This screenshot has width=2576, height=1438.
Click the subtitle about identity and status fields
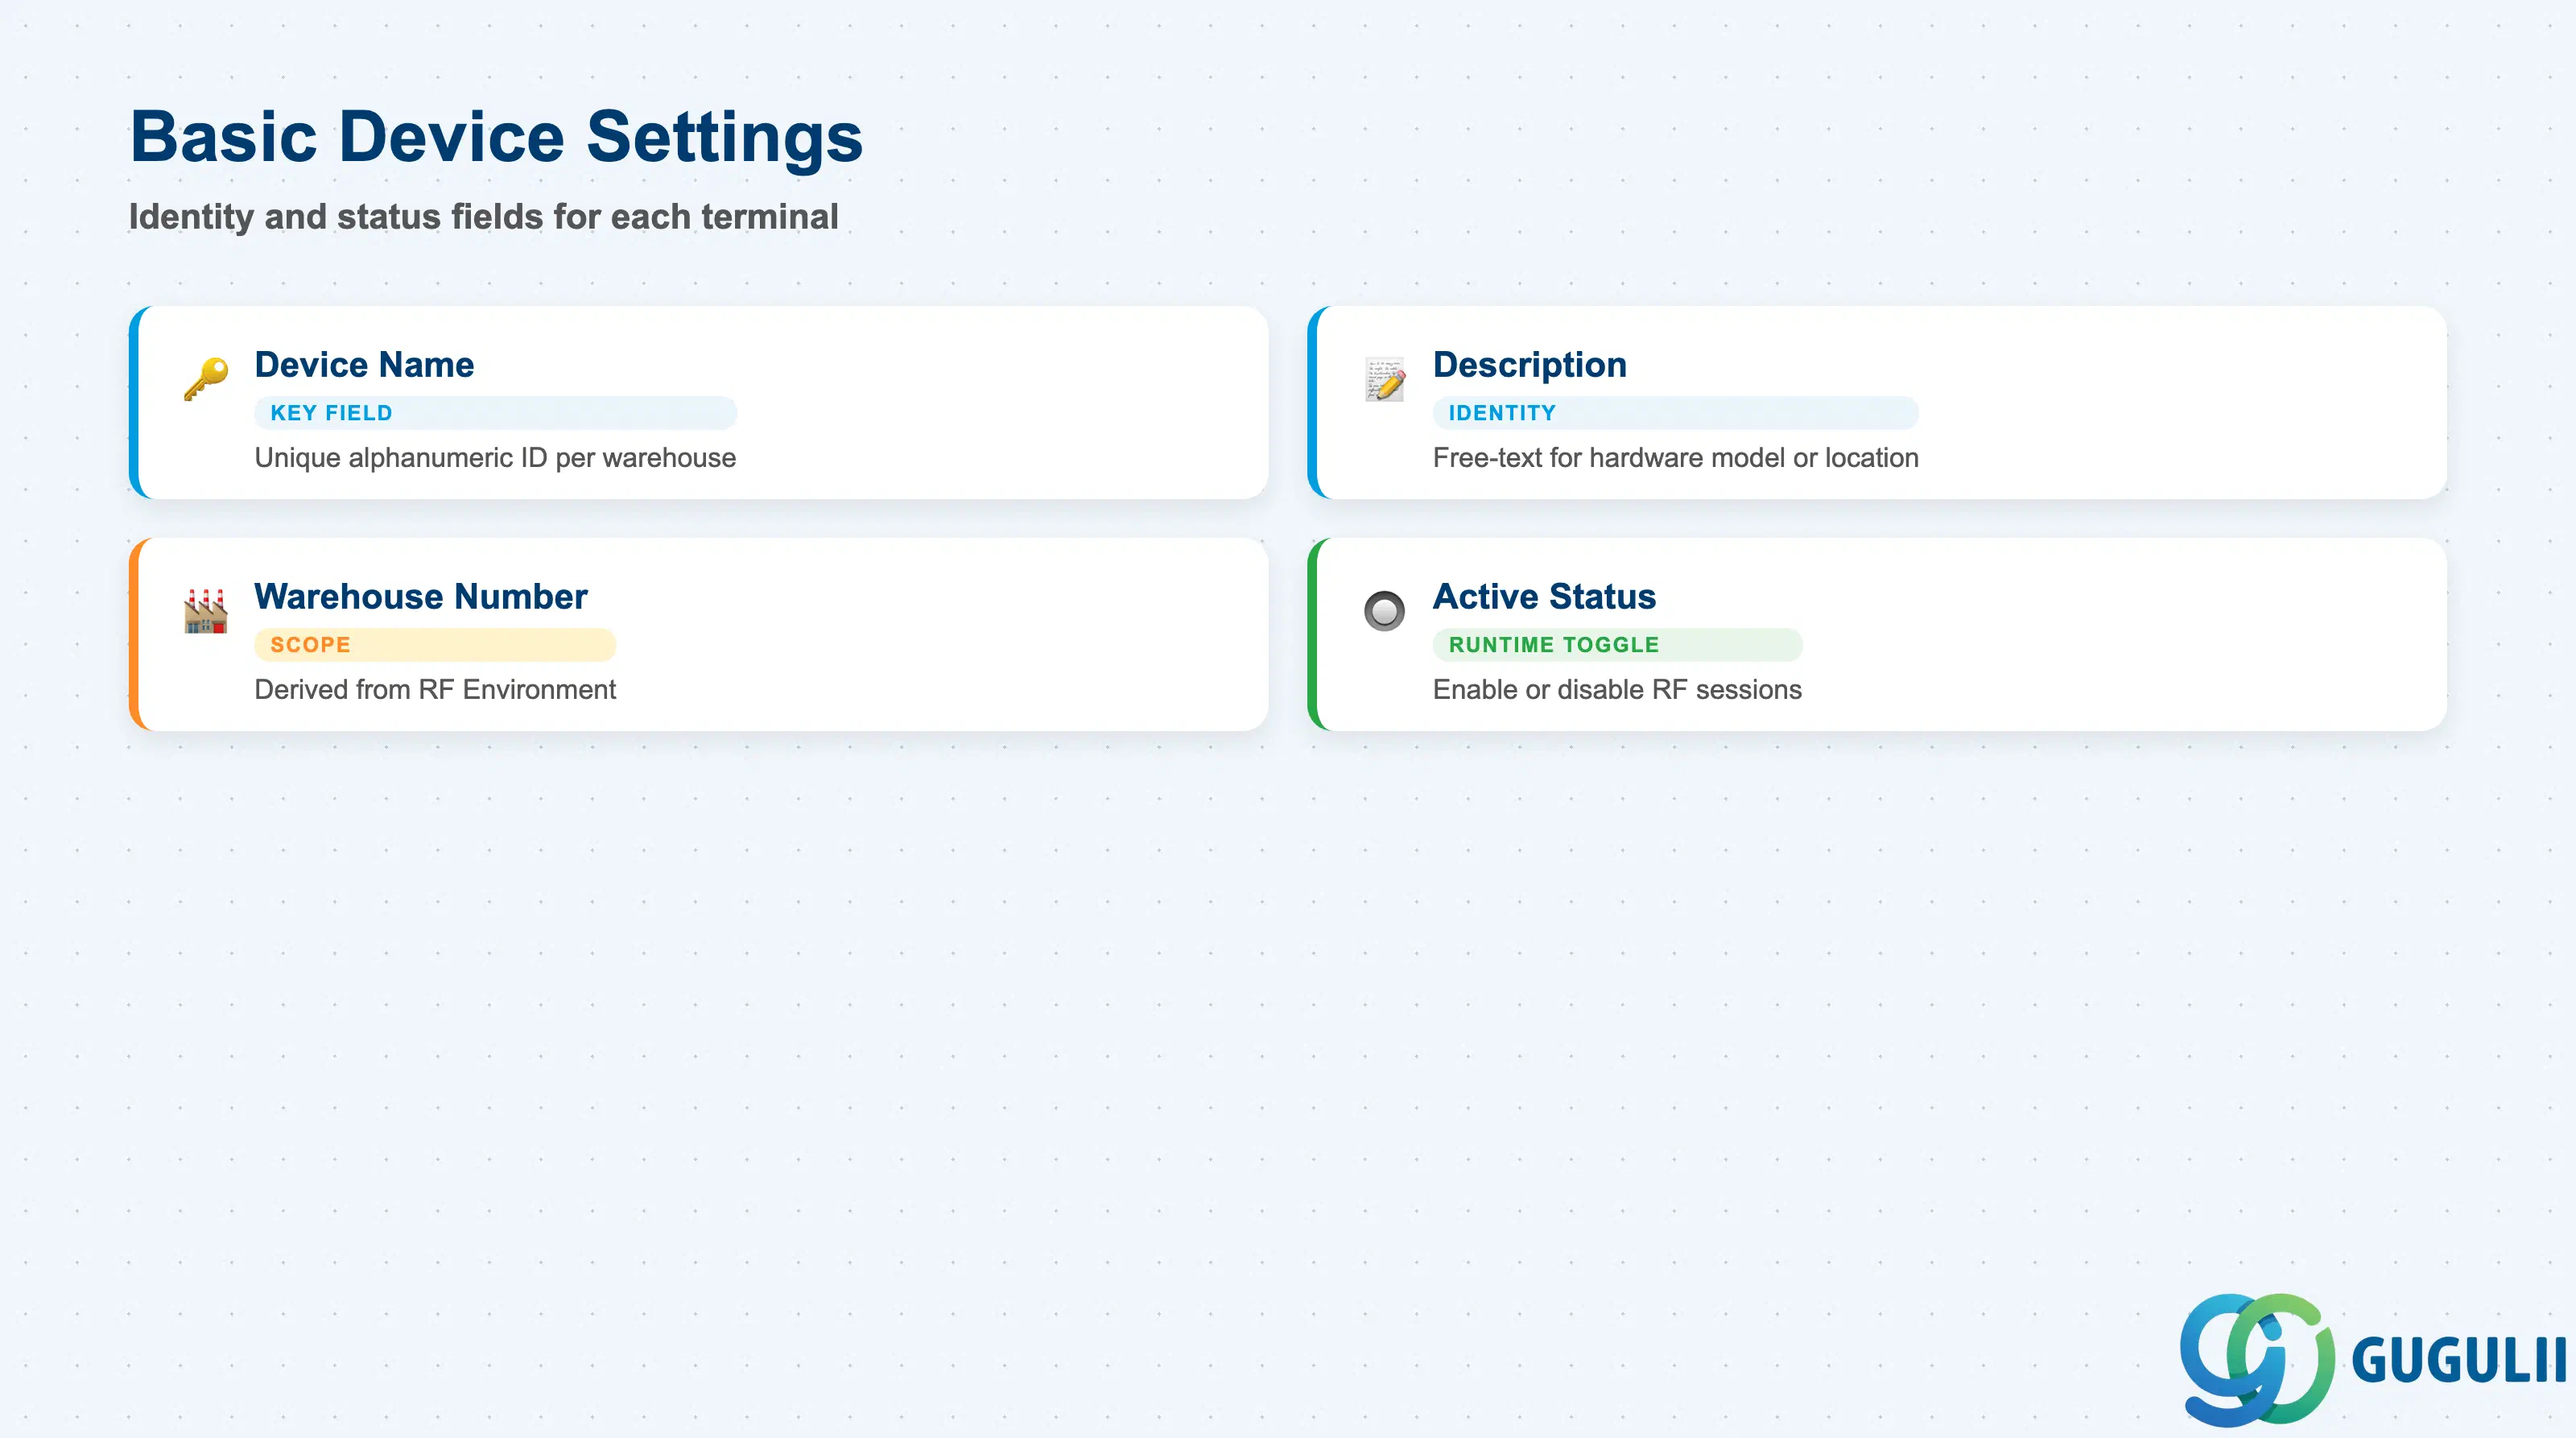point(484,217)
